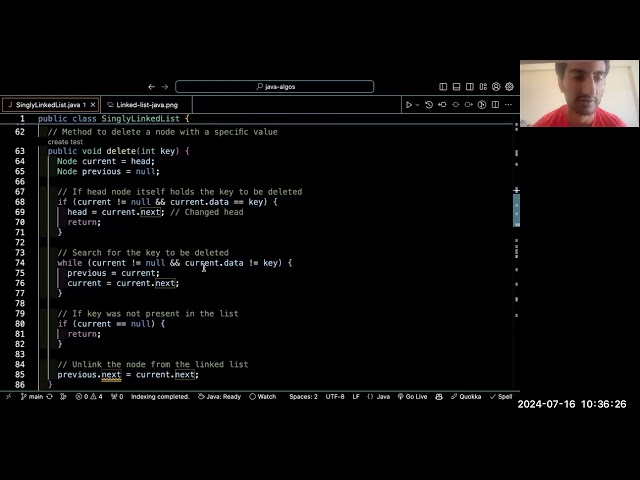Screen dimensions: 640x480
Task: Click the Watch status bar item
Action: (x=263, y=396)
